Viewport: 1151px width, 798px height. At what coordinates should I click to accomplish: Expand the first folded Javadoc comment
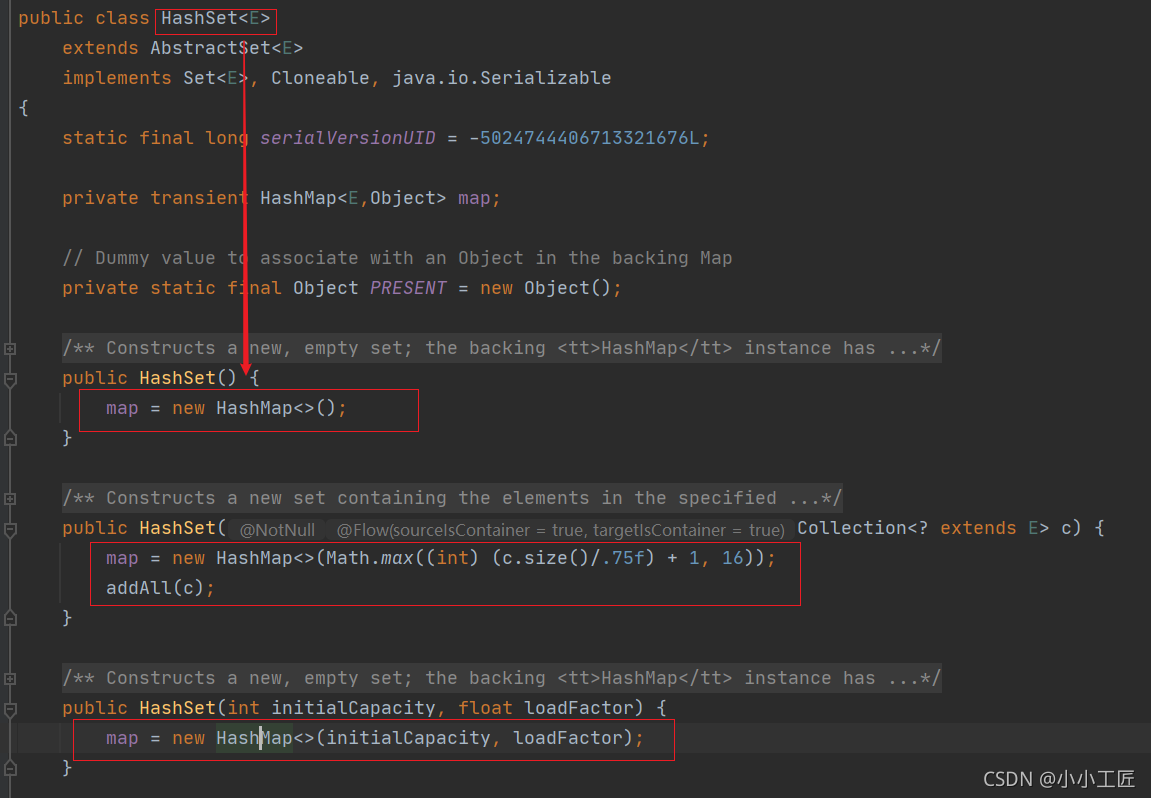(x=10, y=347)
